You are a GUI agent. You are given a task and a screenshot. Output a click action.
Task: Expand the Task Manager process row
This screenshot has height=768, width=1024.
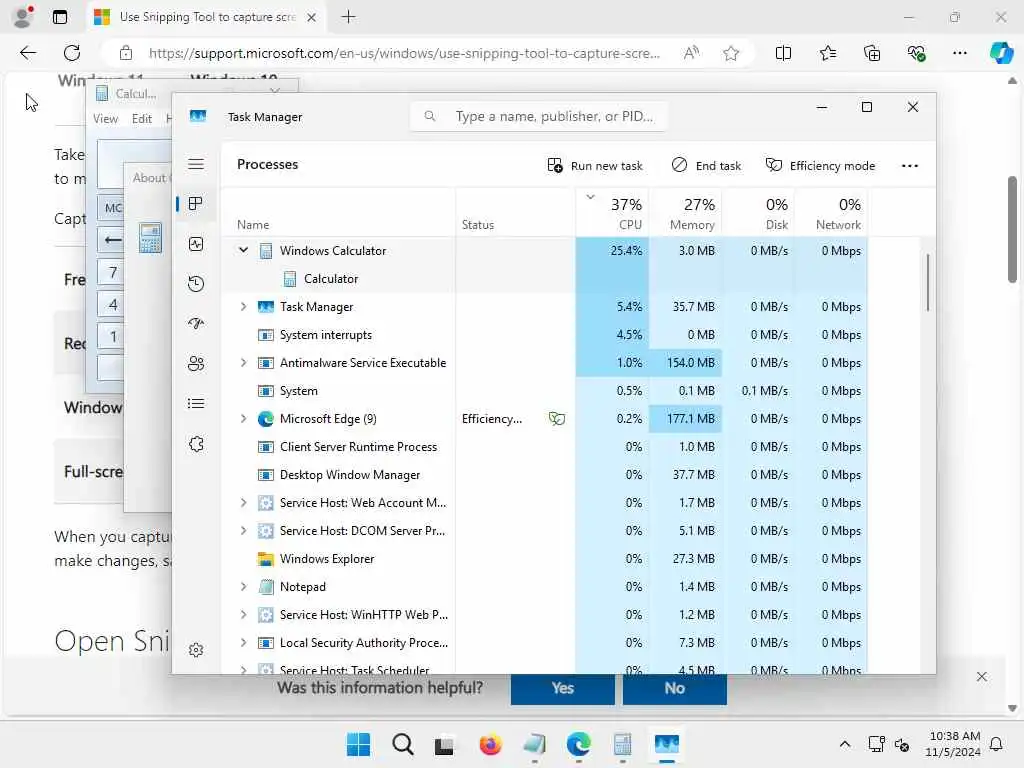coord(244,306)
